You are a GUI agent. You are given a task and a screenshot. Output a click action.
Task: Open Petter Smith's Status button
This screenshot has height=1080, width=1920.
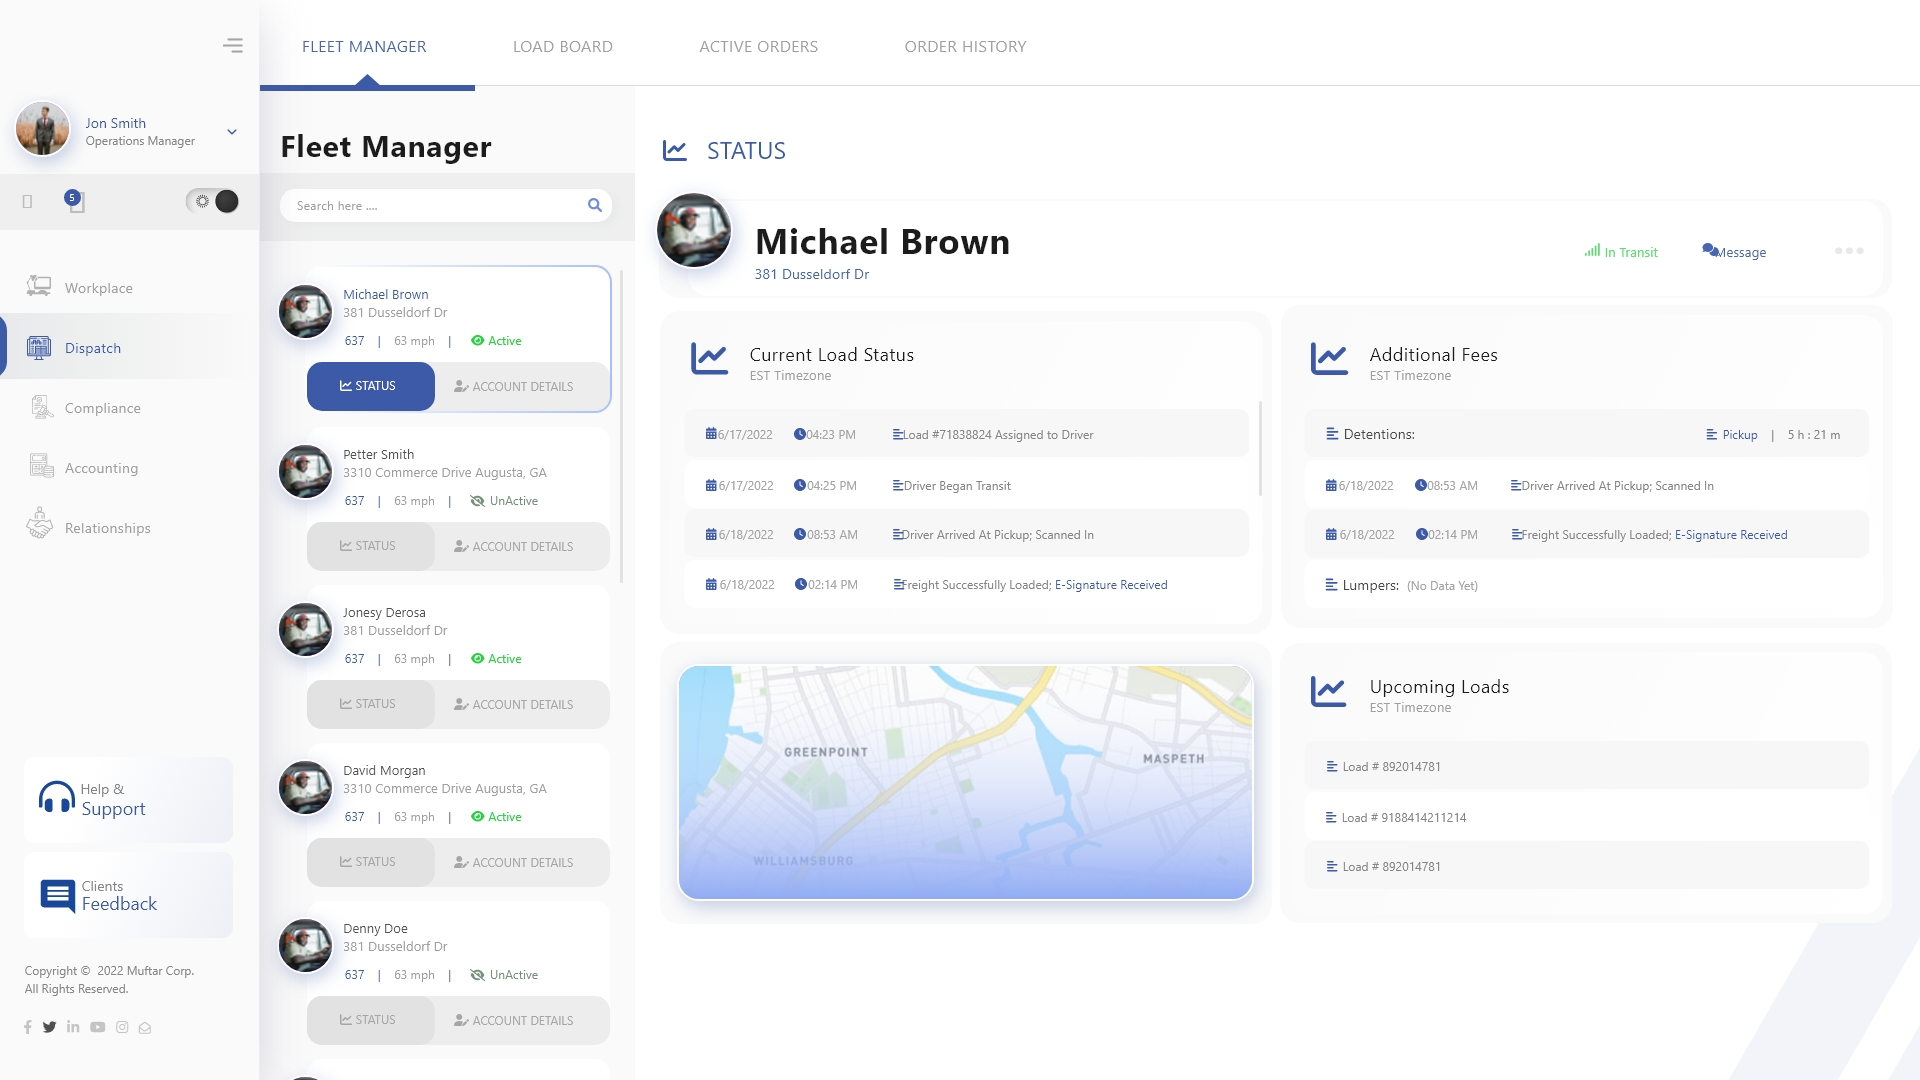(x=371, y=546)
